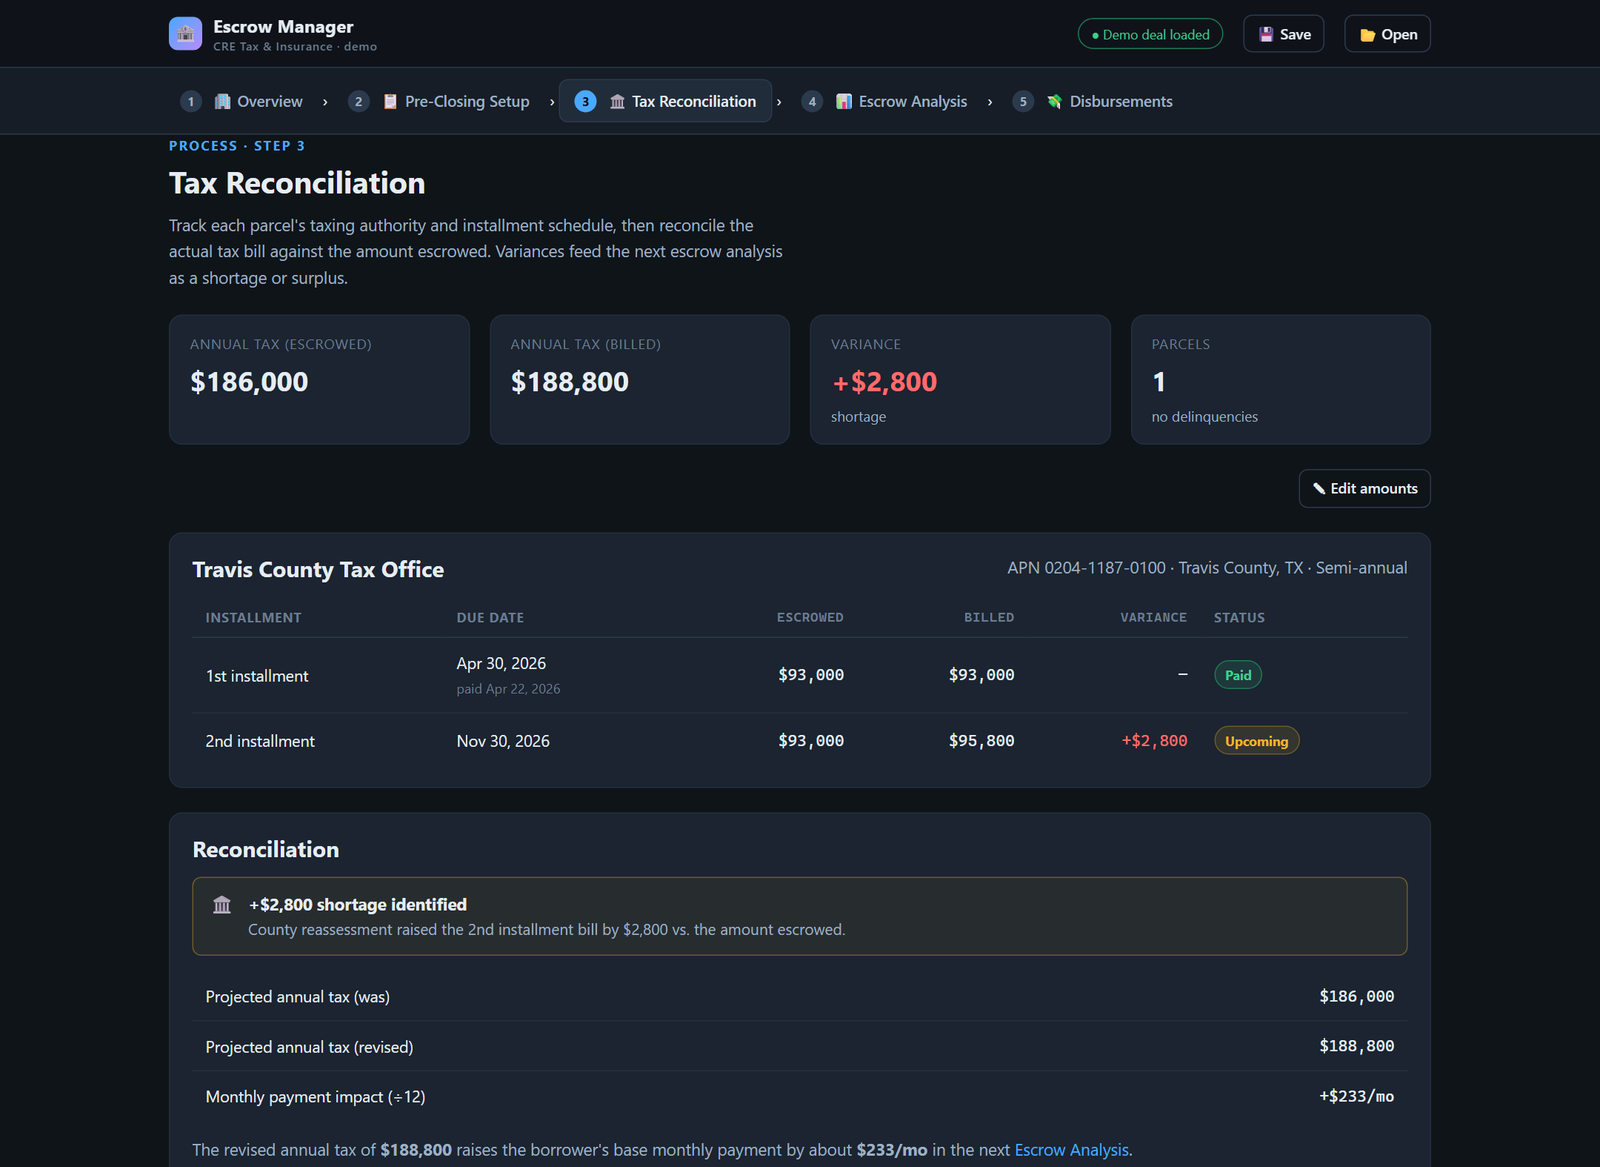
Task: Click the Edit amounts button
Action: click(1365, 488)
